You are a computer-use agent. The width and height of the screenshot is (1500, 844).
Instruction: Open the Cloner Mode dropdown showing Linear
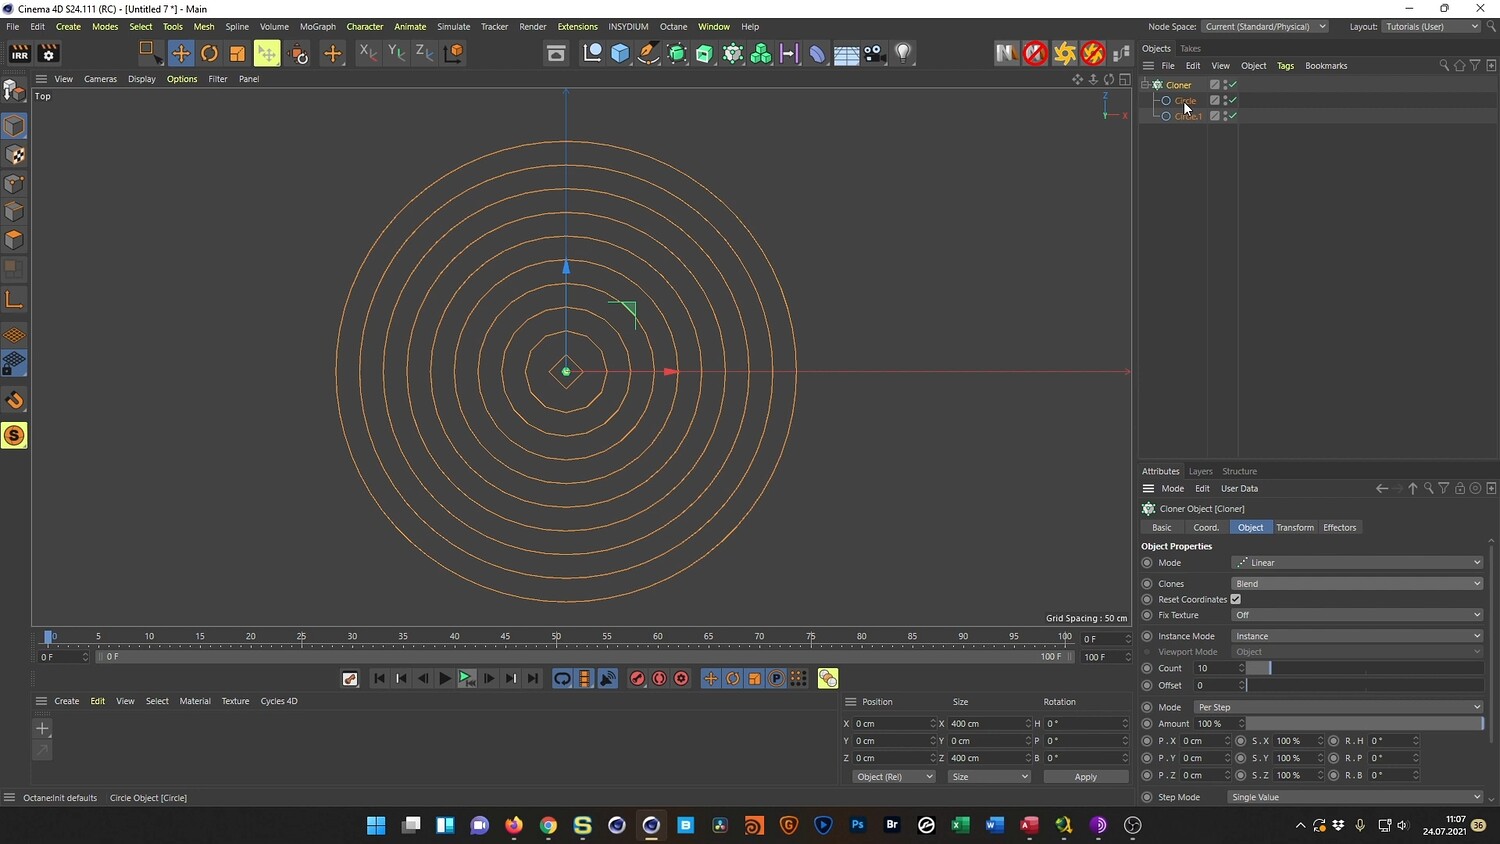pos(1356,563)
